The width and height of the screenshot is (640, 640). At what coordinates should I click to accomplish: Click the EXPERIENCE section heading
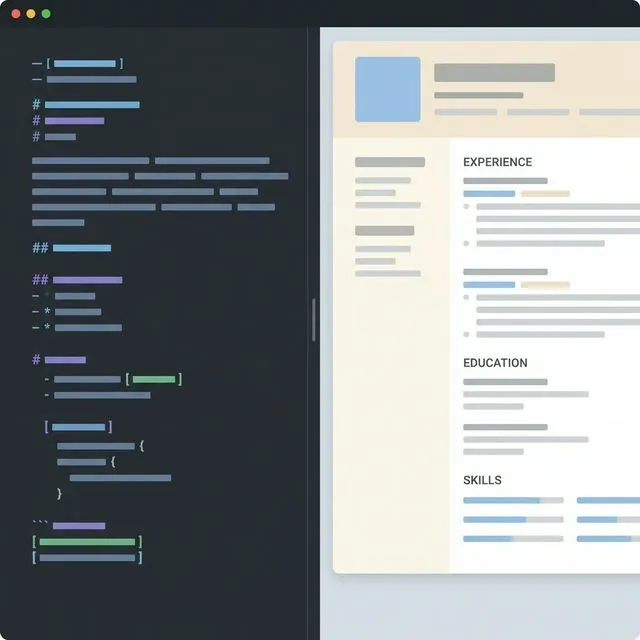tap(497, 162)
